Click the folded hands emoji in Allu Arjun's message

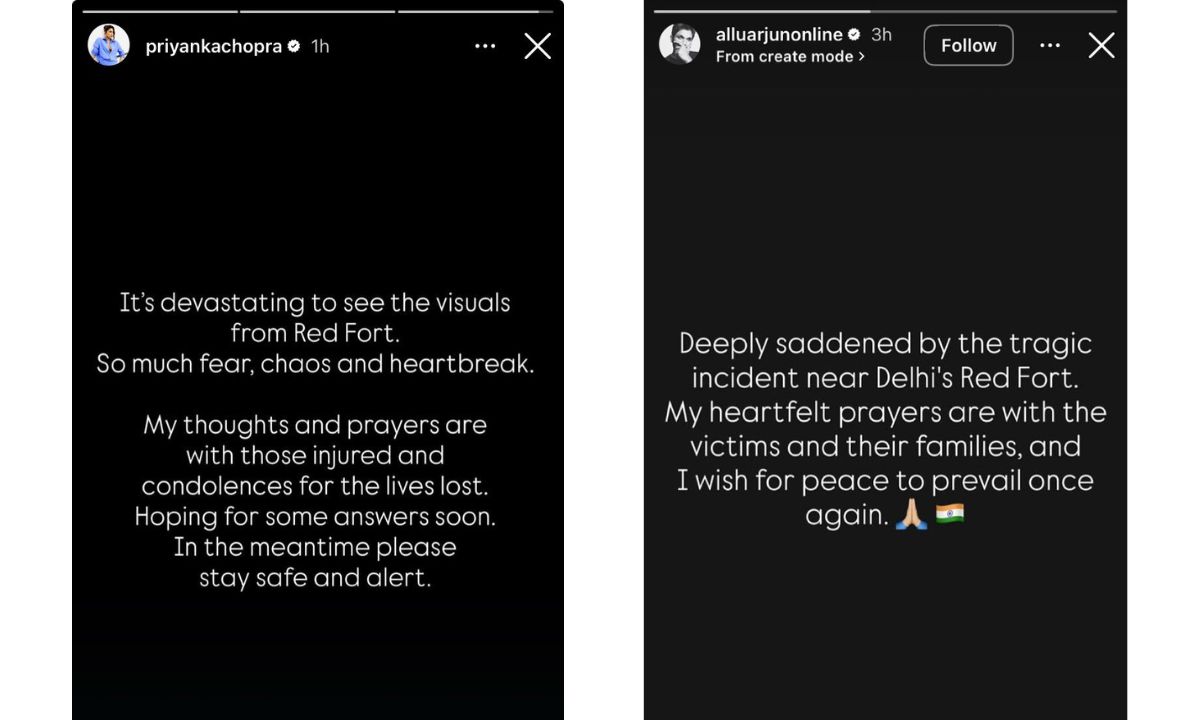point(911,515)
